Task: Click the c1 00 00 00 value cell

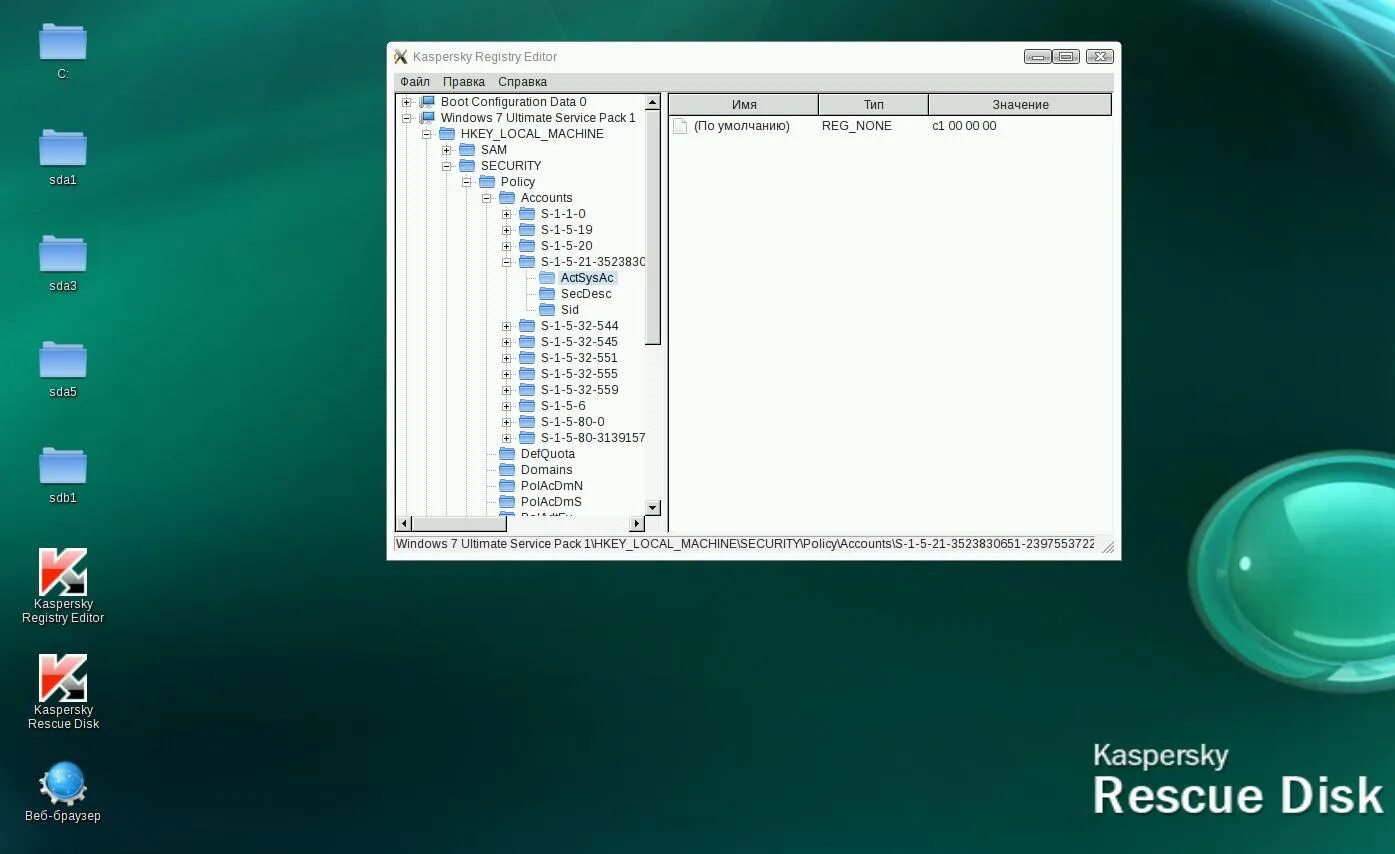Action: pyautogui.click(x=964, y=126)
